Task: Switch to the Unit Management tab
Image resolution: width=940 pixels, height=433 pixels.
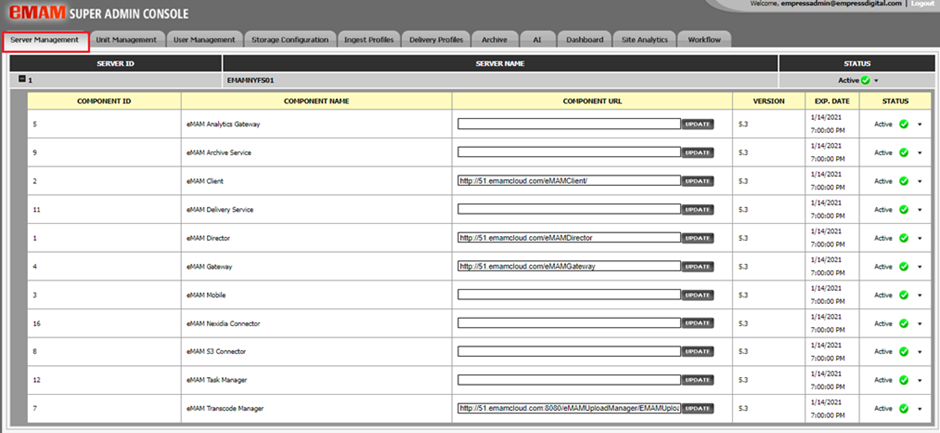Action: pyautogui.click(x=126, y=40)
